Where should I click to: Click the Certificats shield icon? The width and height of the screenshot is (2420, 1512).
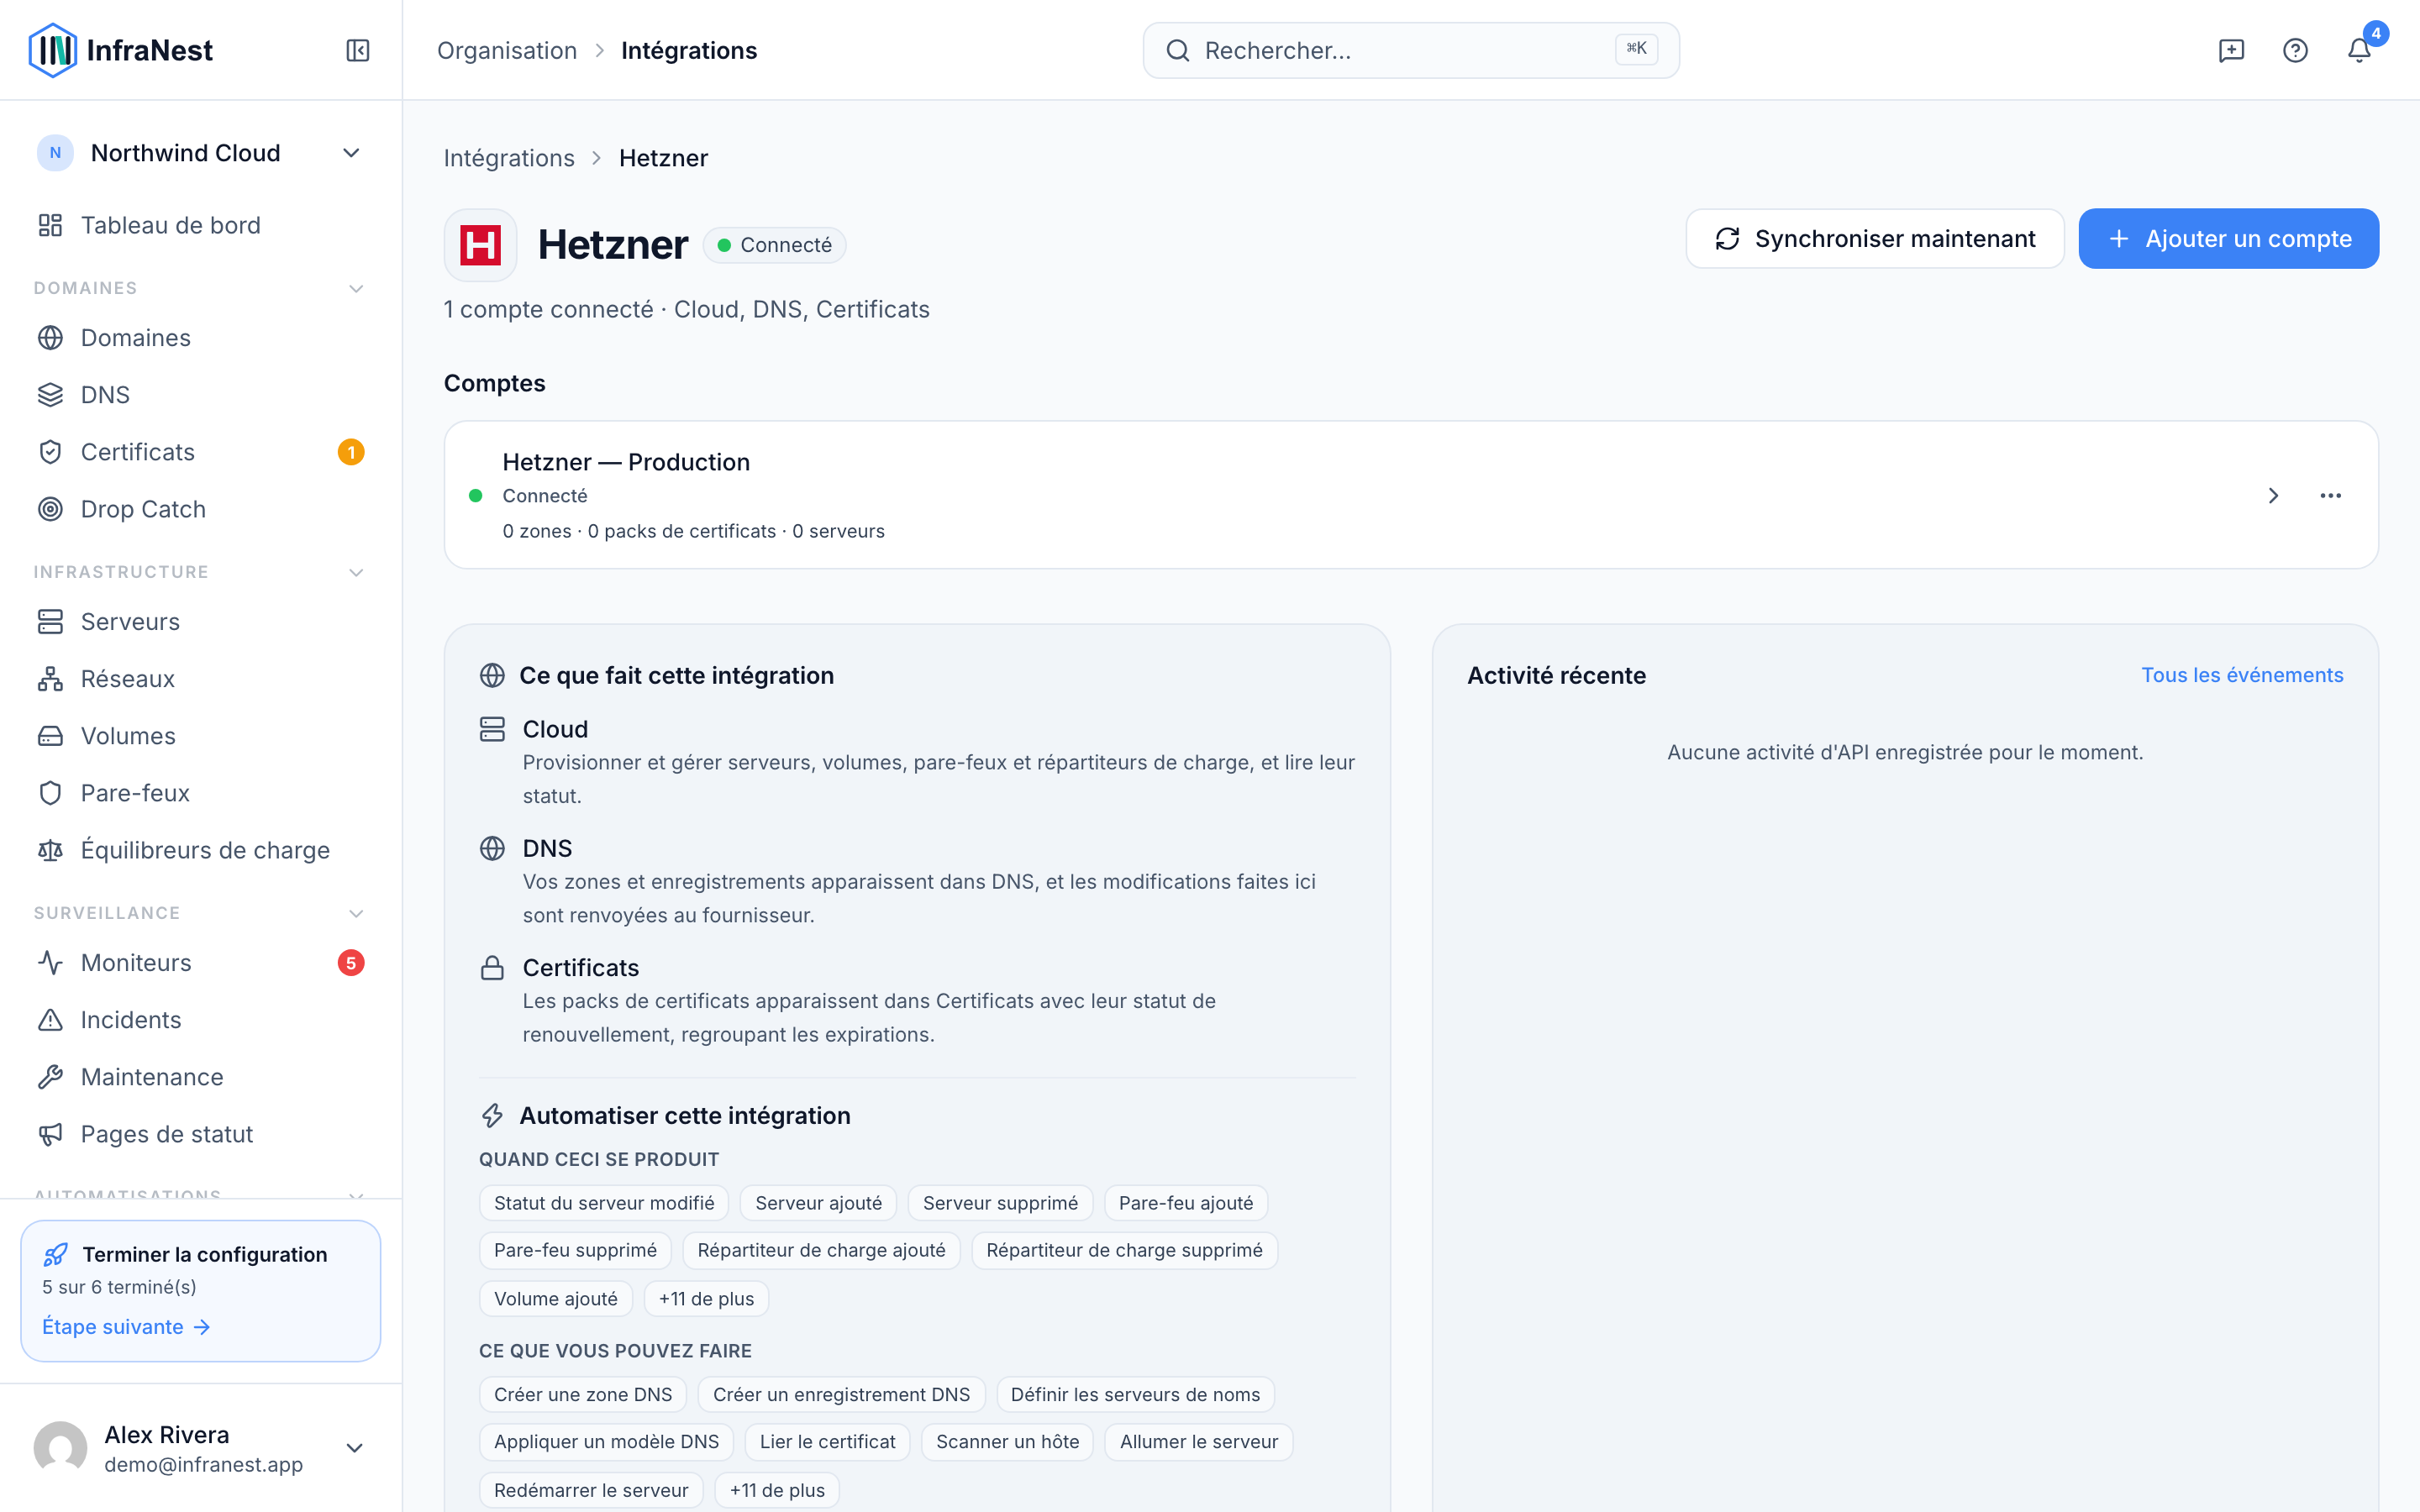[50, 452]
